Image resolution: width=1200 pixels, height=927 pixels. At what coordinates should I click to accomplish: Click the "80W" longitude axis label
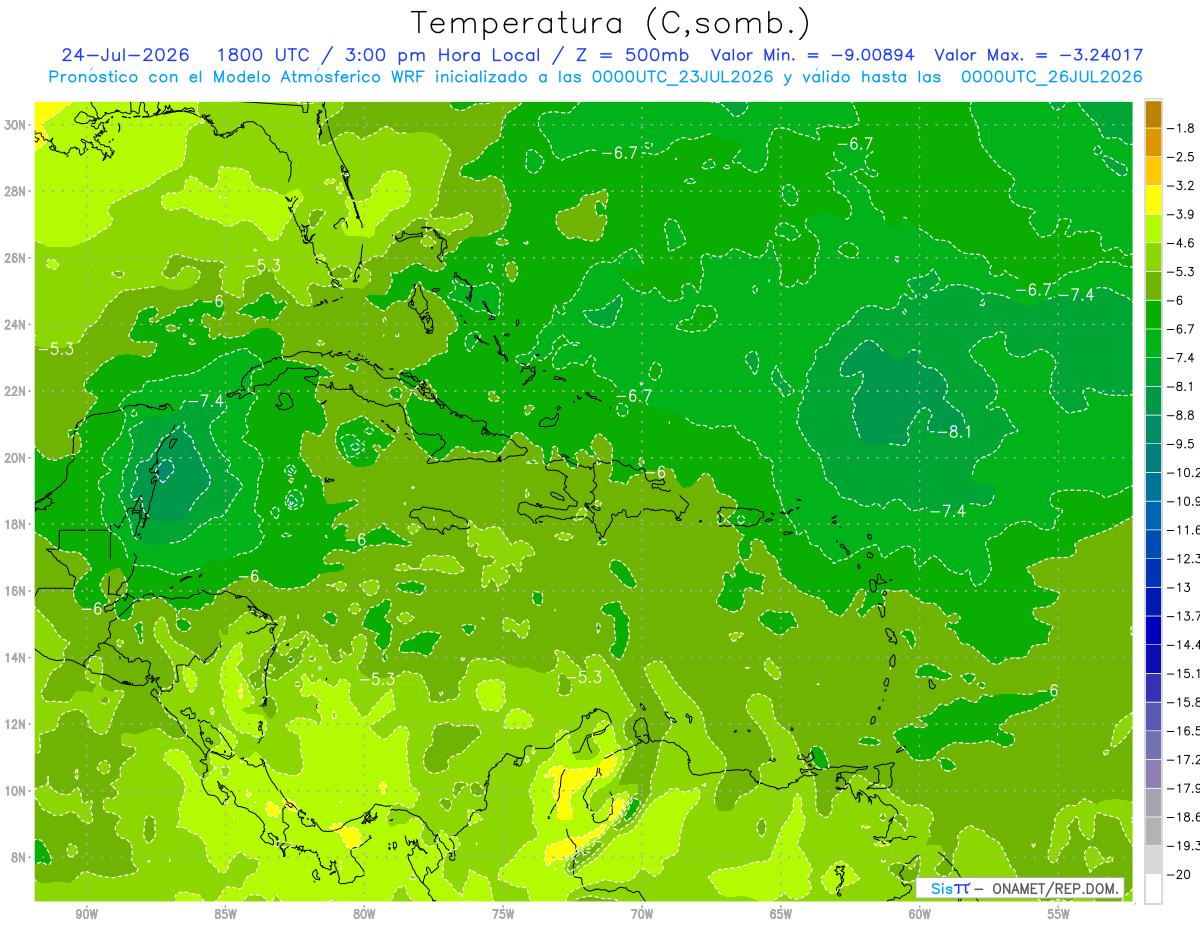[364, 914]
